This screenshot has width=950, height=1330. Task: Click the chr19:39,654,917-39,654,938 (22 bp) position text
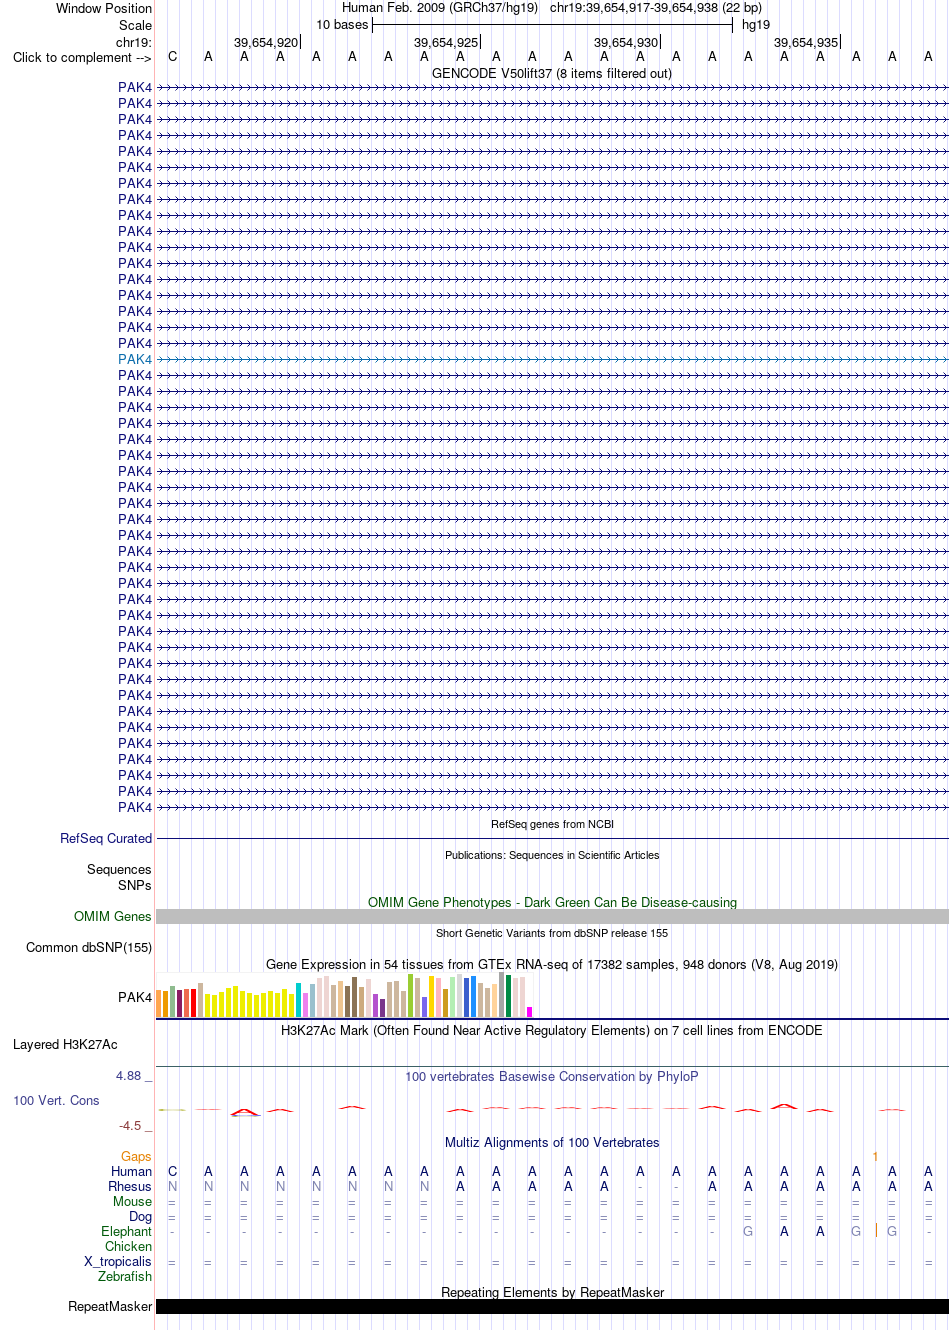pos(656,7)
